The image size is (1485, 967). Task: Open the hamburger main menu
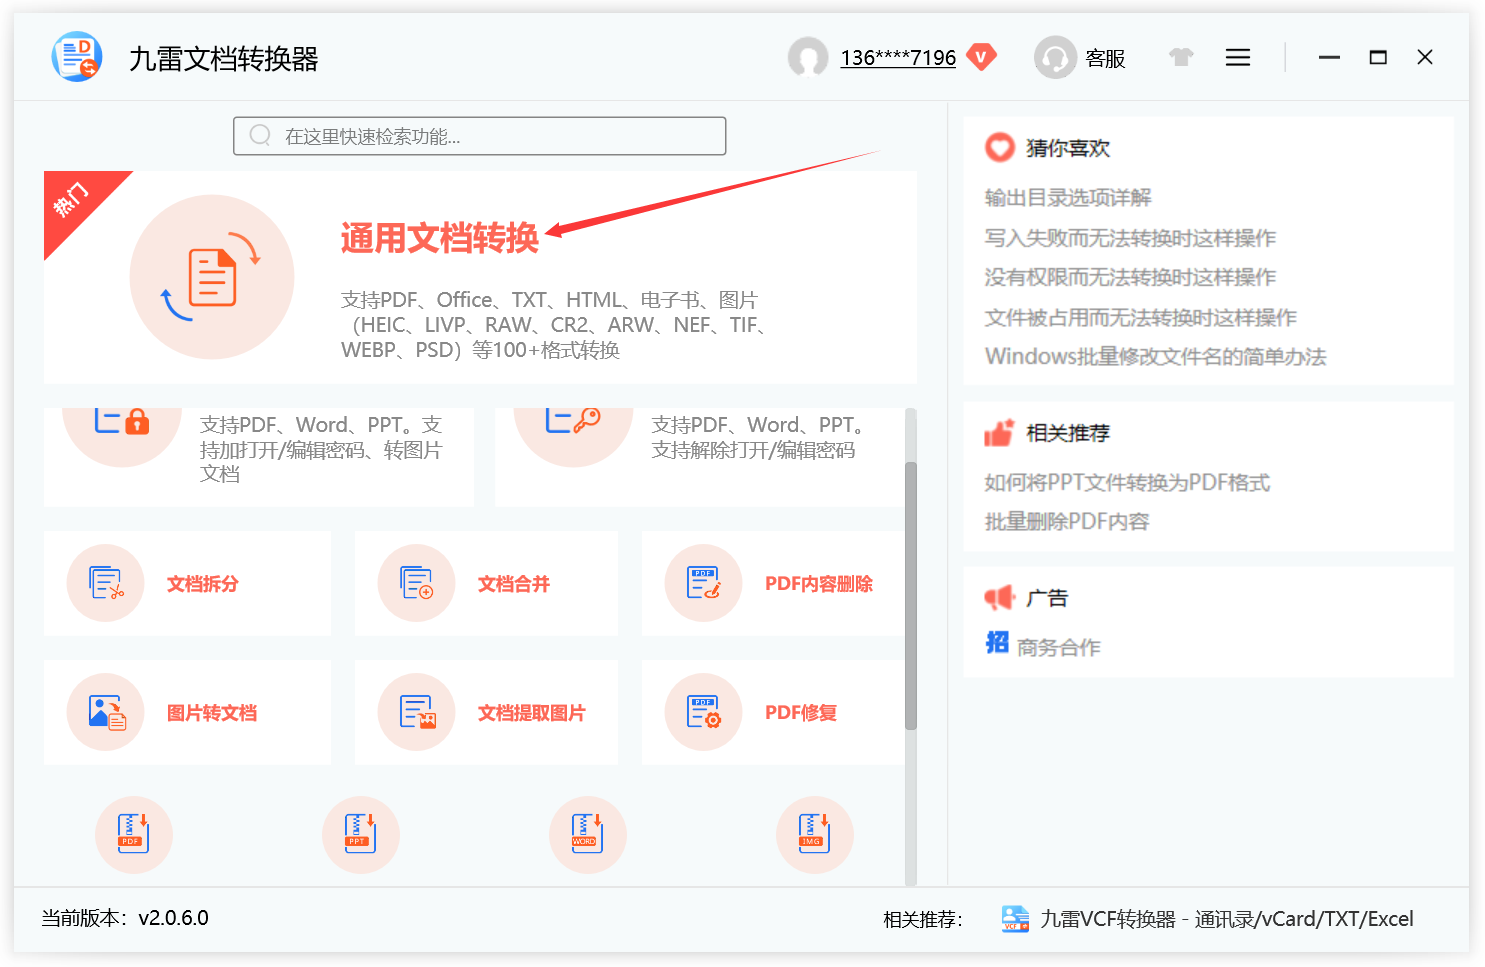(x=1238, y=58)
